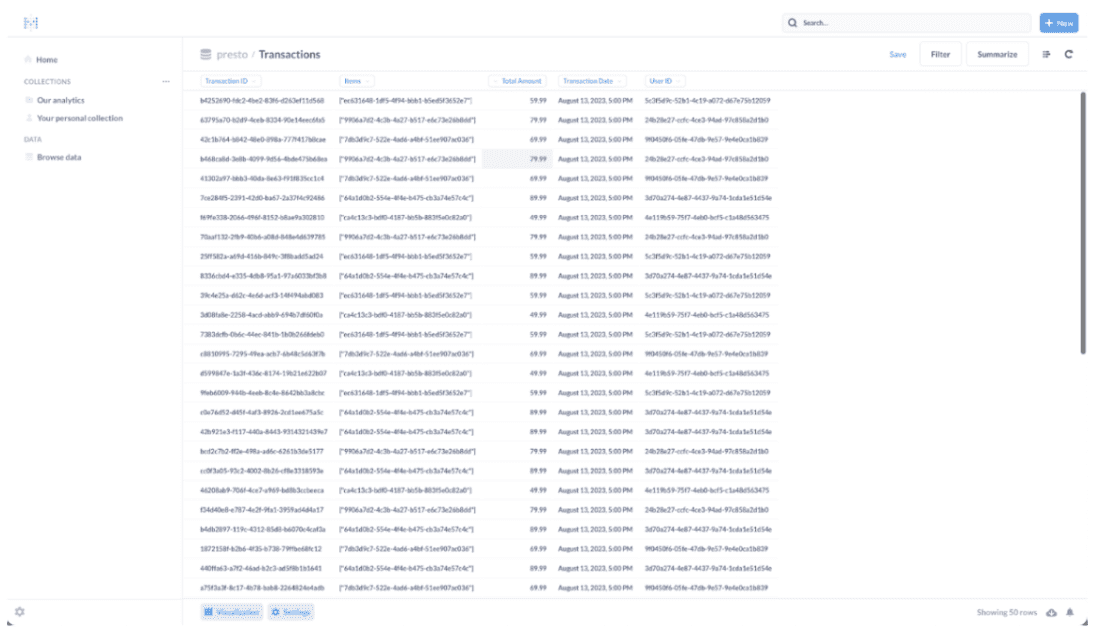Image resolution: width=1100 pixels, height=630 pixels.
Task: Click the Metabase logo icon
Action: (x=31, y=23)
